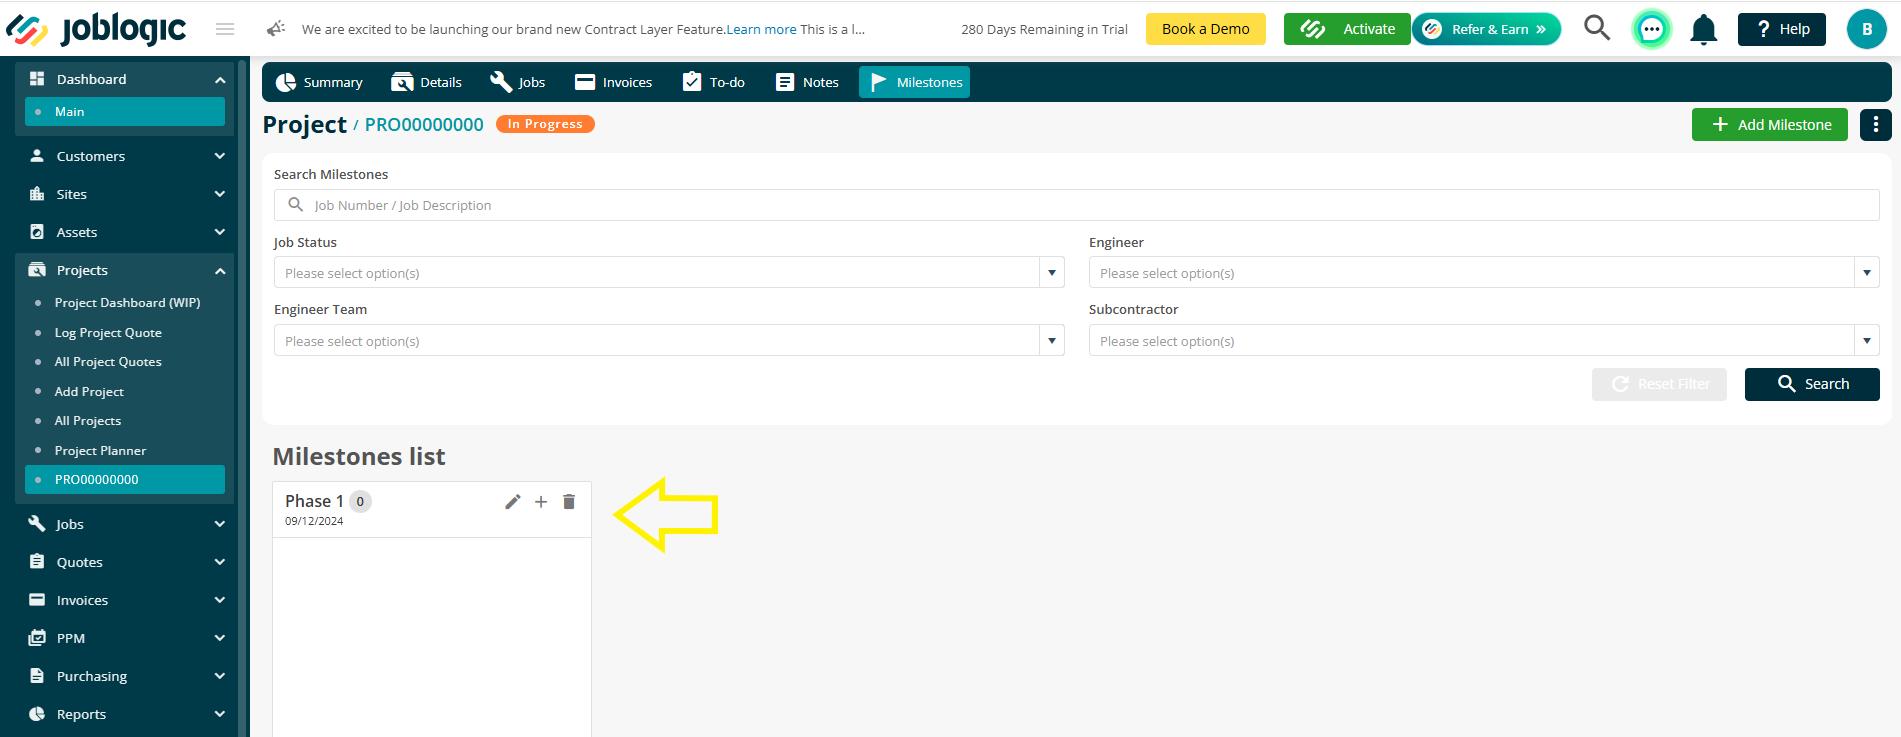Expand the Assets sidebar menu
Screen dimensions: 1901x737
125,232
